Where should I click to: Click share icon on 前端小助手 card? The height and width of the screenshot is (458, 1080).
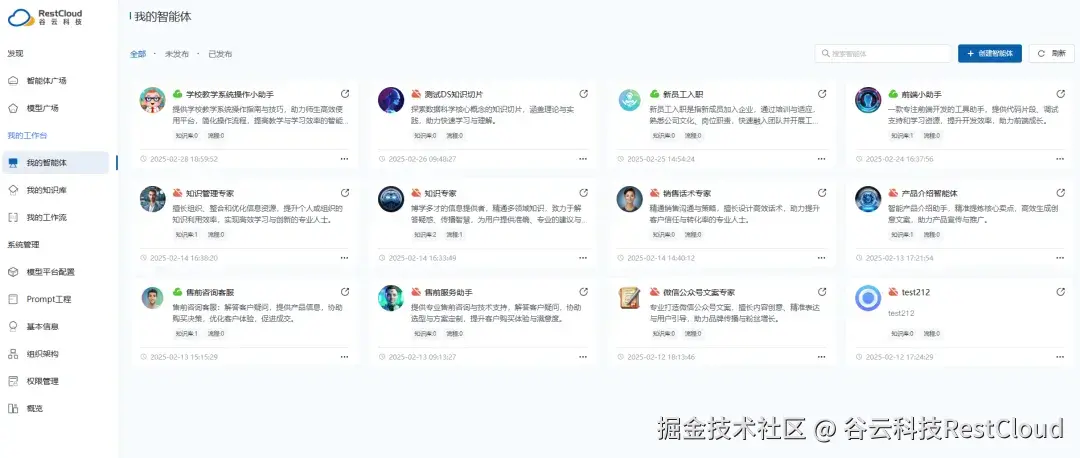1061,94
